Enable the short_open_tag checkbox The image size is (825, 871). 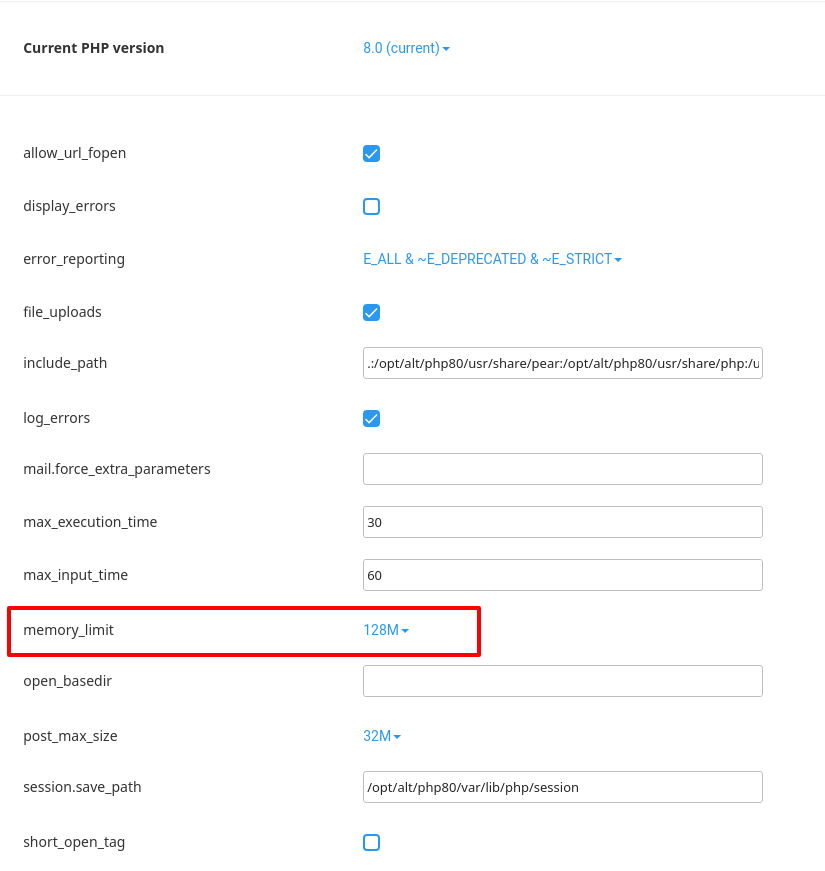click(371, 843)
